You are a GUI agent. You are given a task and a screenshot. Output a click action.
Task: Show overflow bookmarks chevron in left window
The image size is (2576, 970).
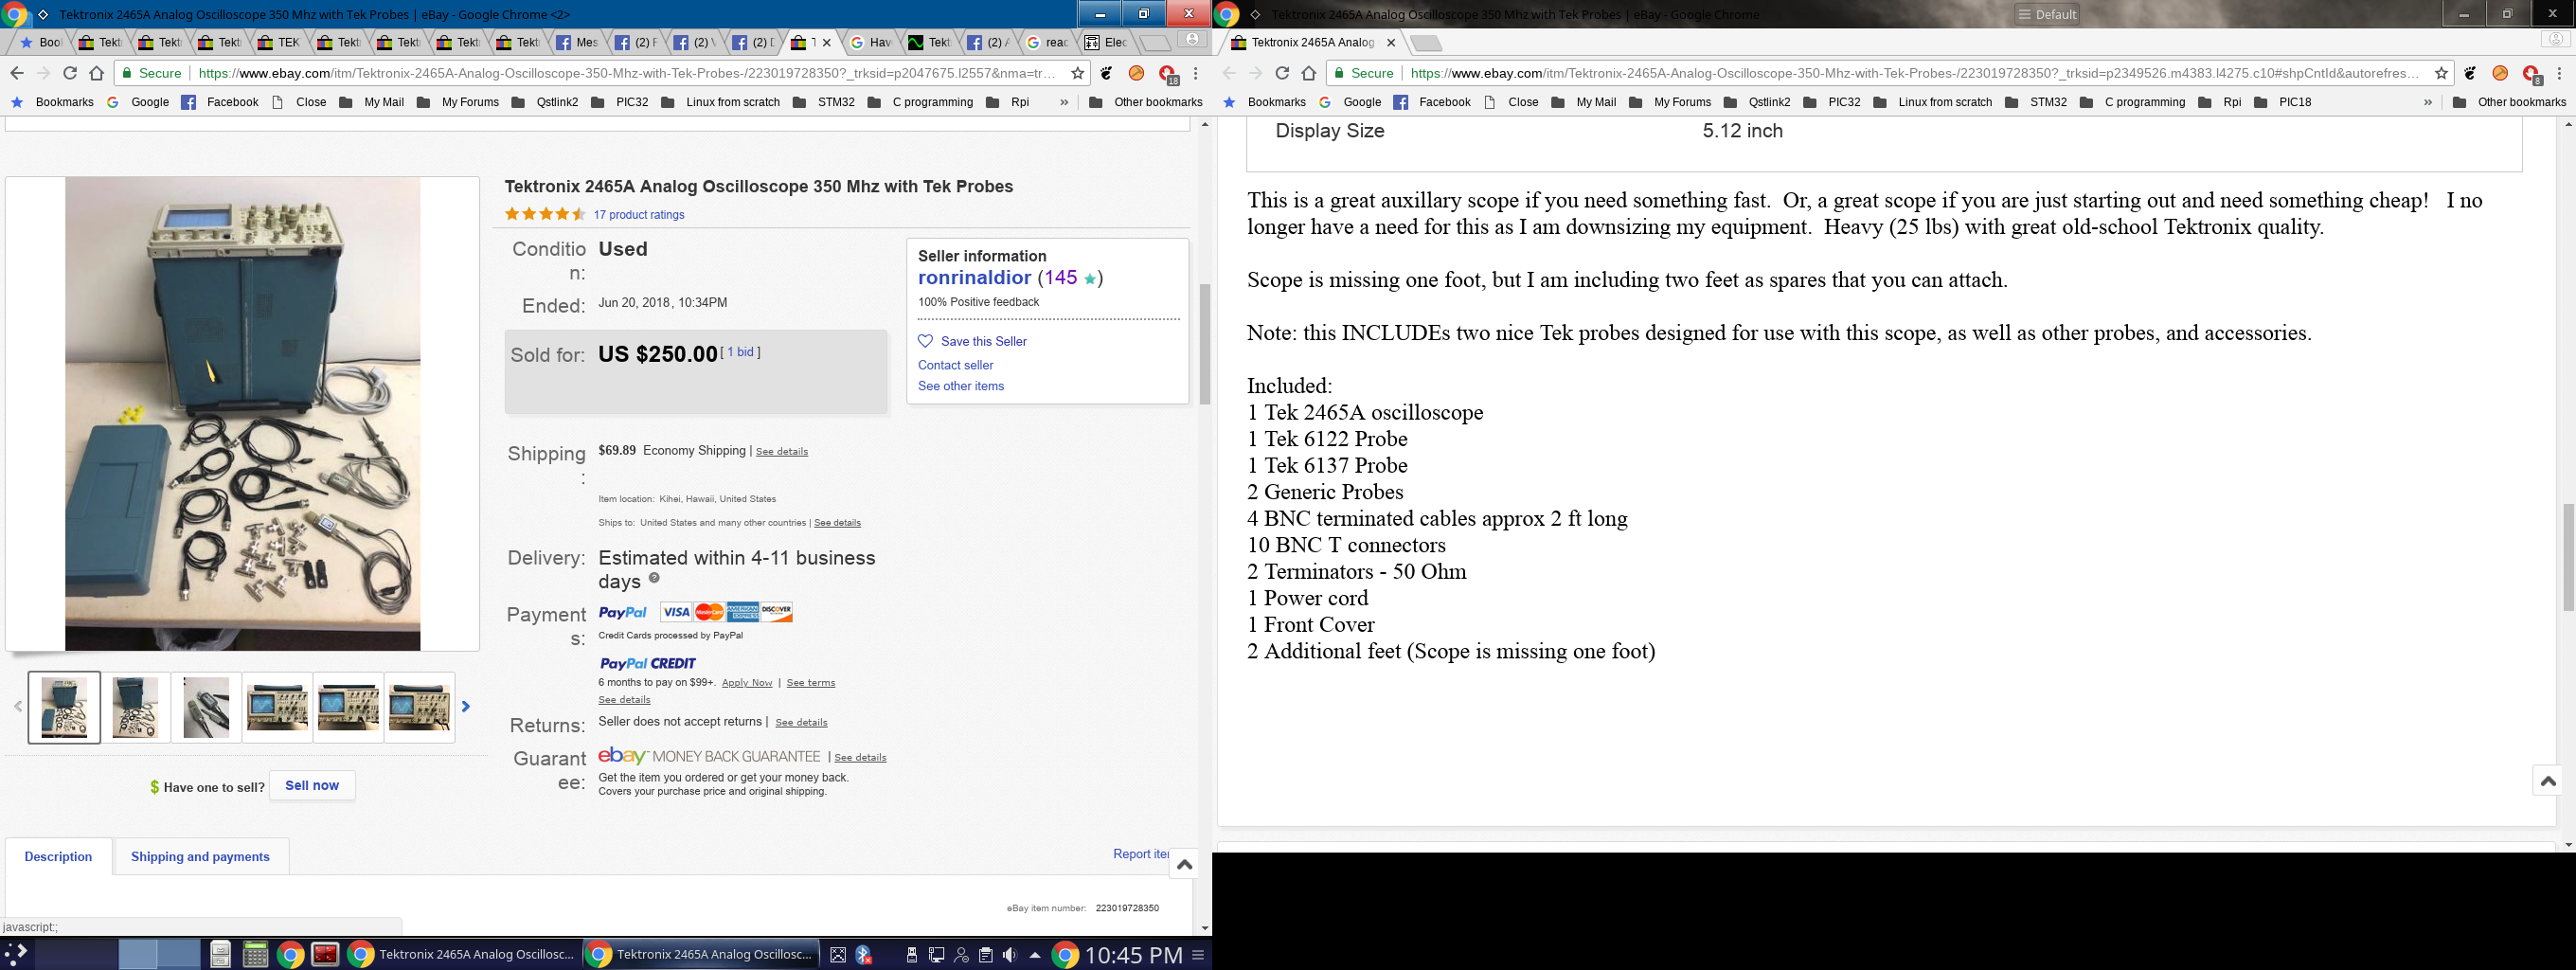(1064, 102)
